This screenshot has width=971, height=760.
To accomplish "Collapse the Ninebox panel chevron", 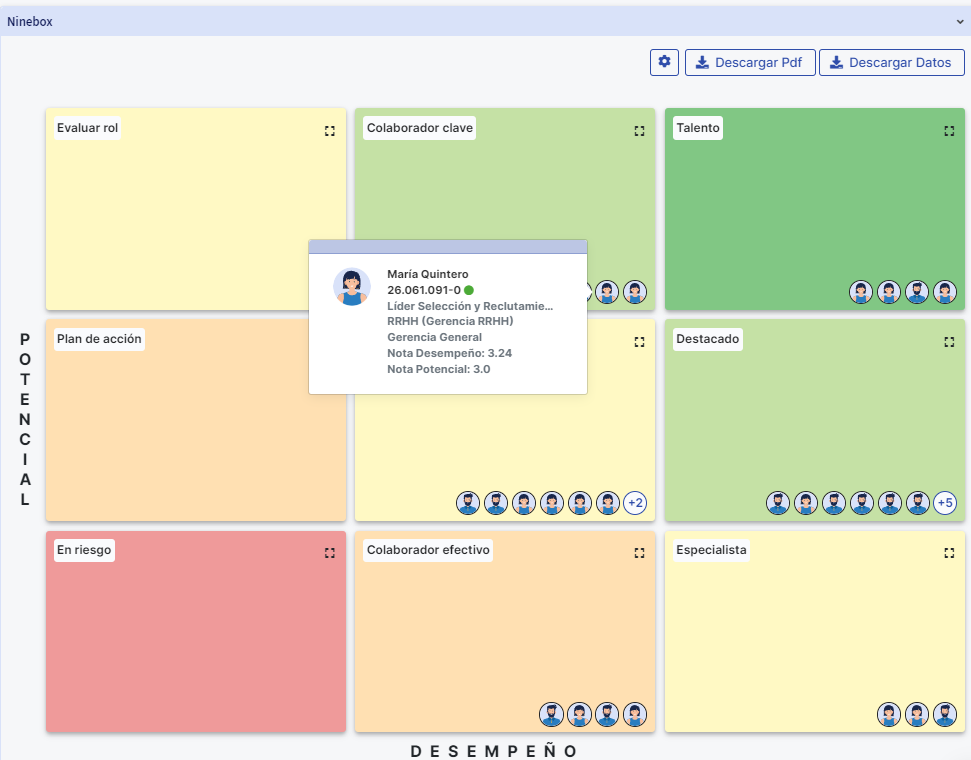I will pos(959,21).
